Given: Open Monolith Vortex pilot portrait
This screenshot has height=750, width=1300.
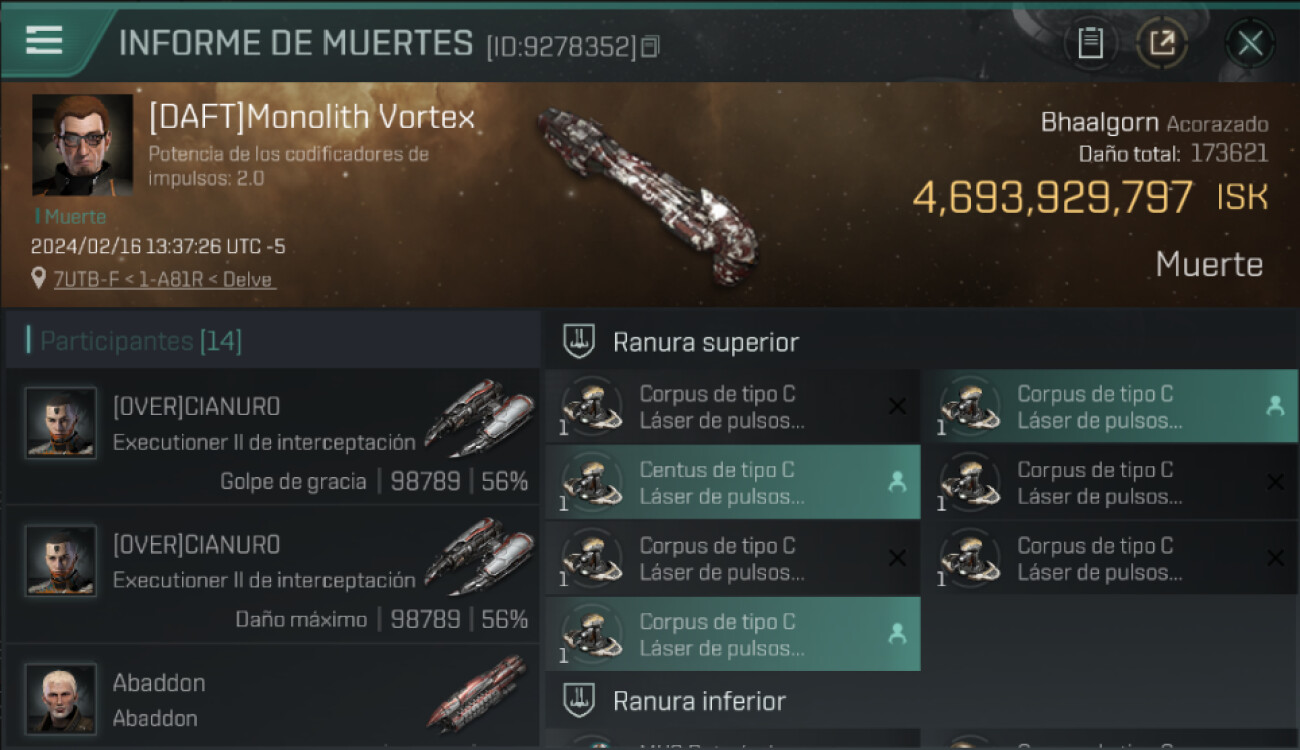Looking at the screenshot, I should click(x=82, y=145).
